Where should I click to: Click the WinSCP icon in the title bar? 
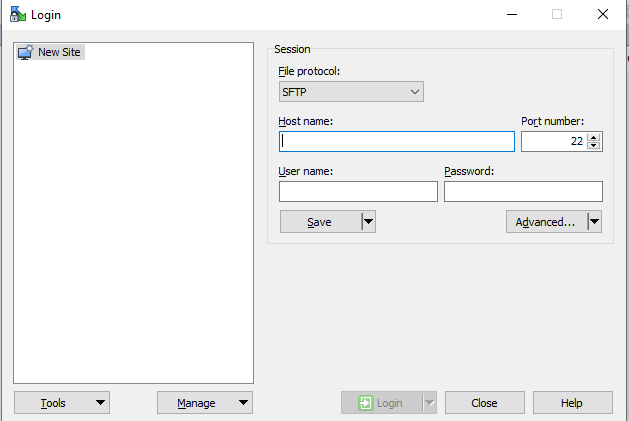18,14
